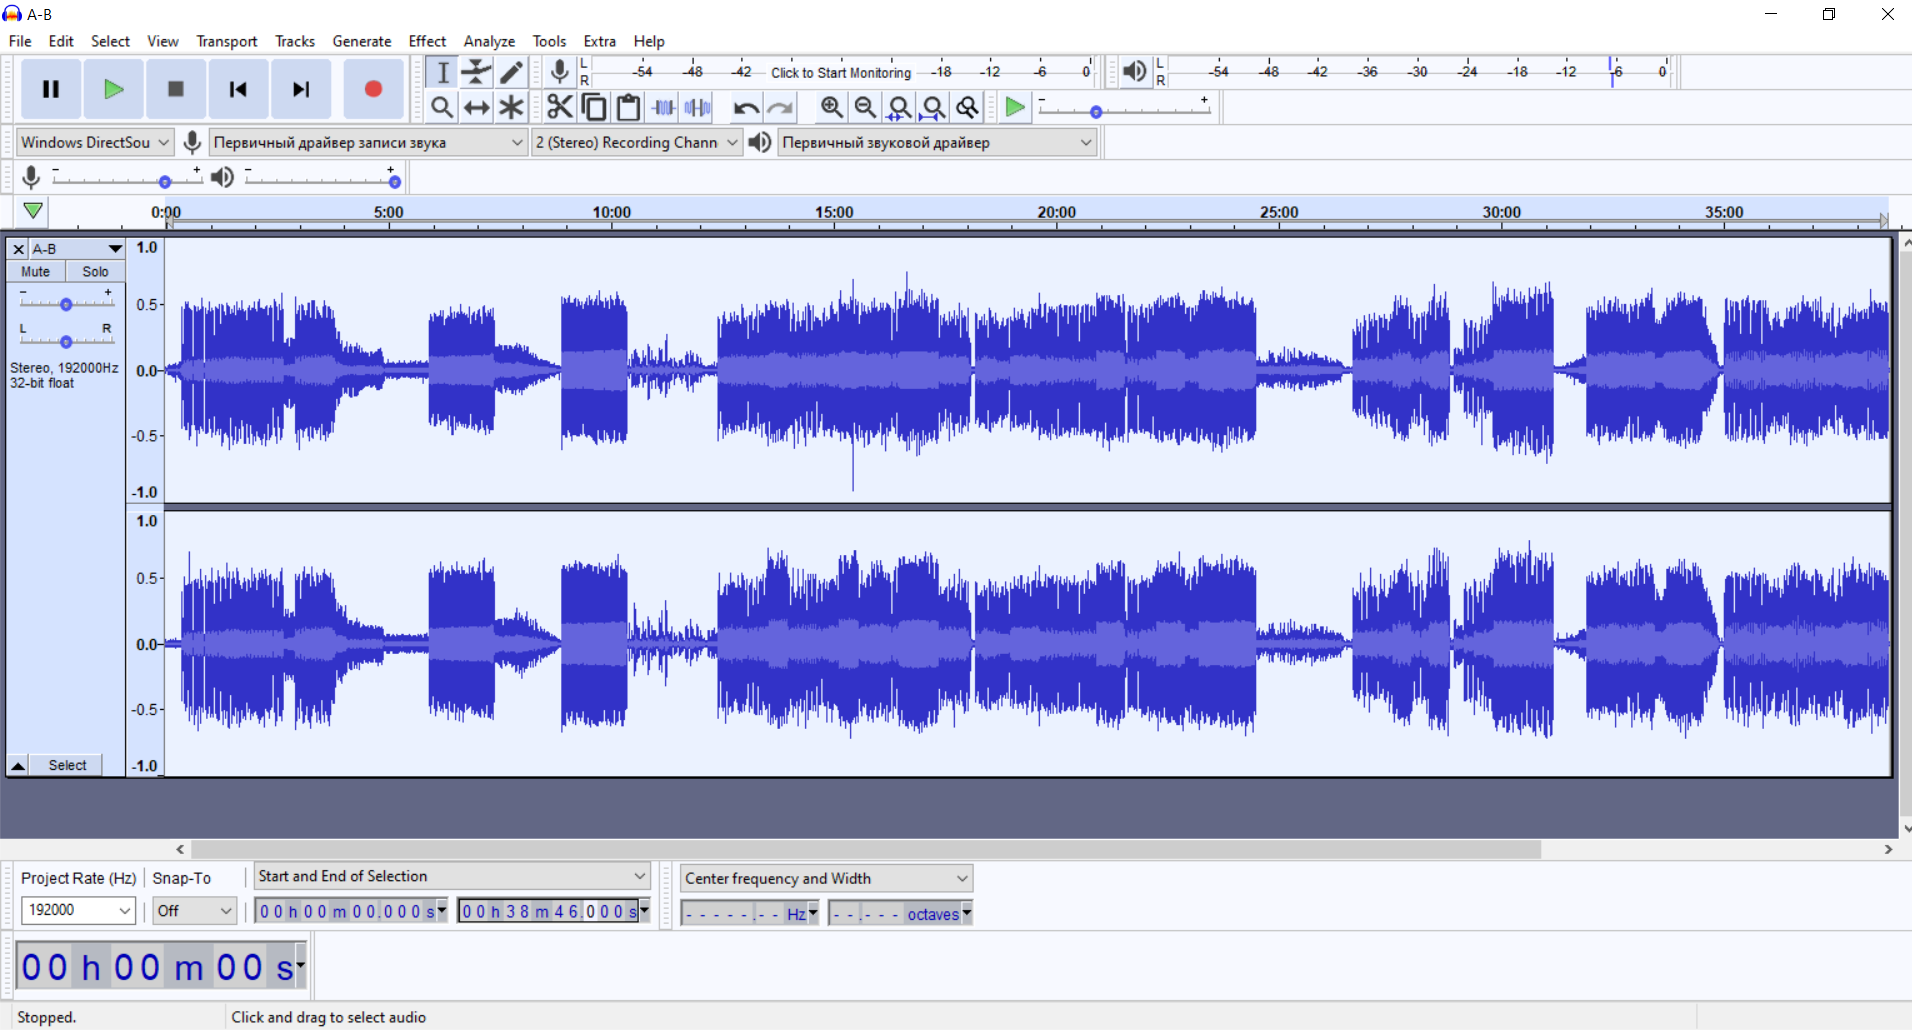
Task: Click the recording volume slider
Action: coord(126,178)
